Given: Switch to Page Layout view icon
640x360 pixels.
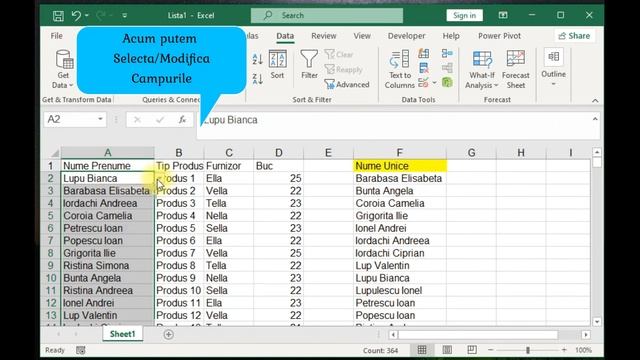Looking at the screenshot, I should click(447, 350).
